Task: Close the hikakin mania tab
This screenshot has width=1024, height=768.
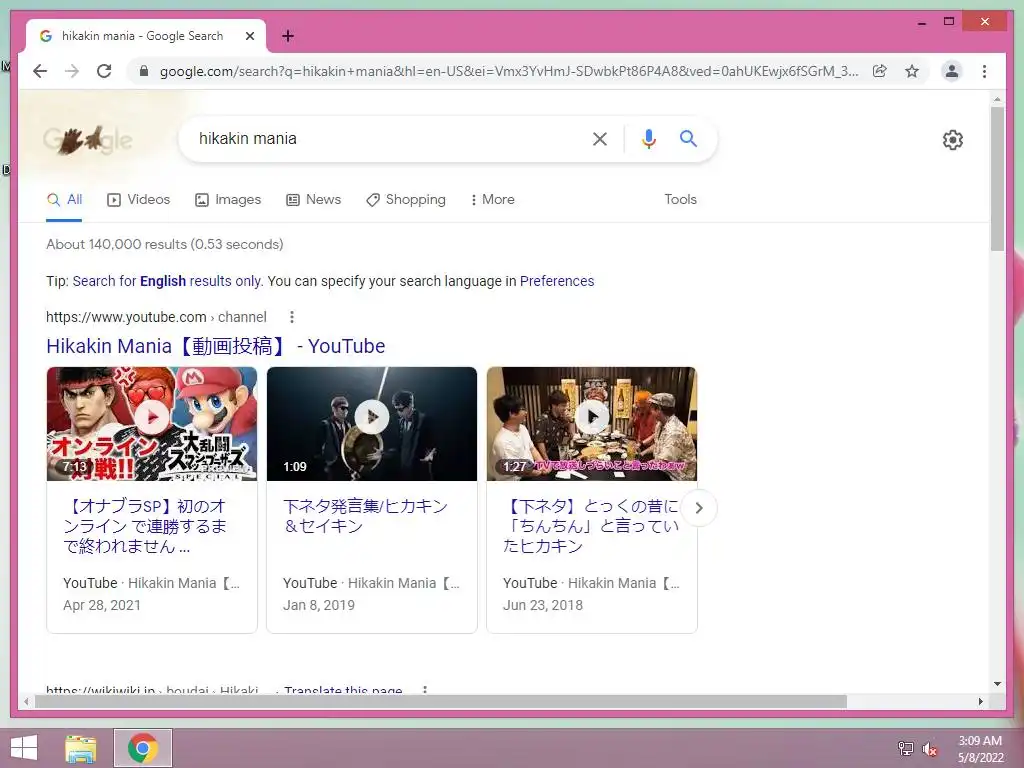Action: [x=249, y=36]
